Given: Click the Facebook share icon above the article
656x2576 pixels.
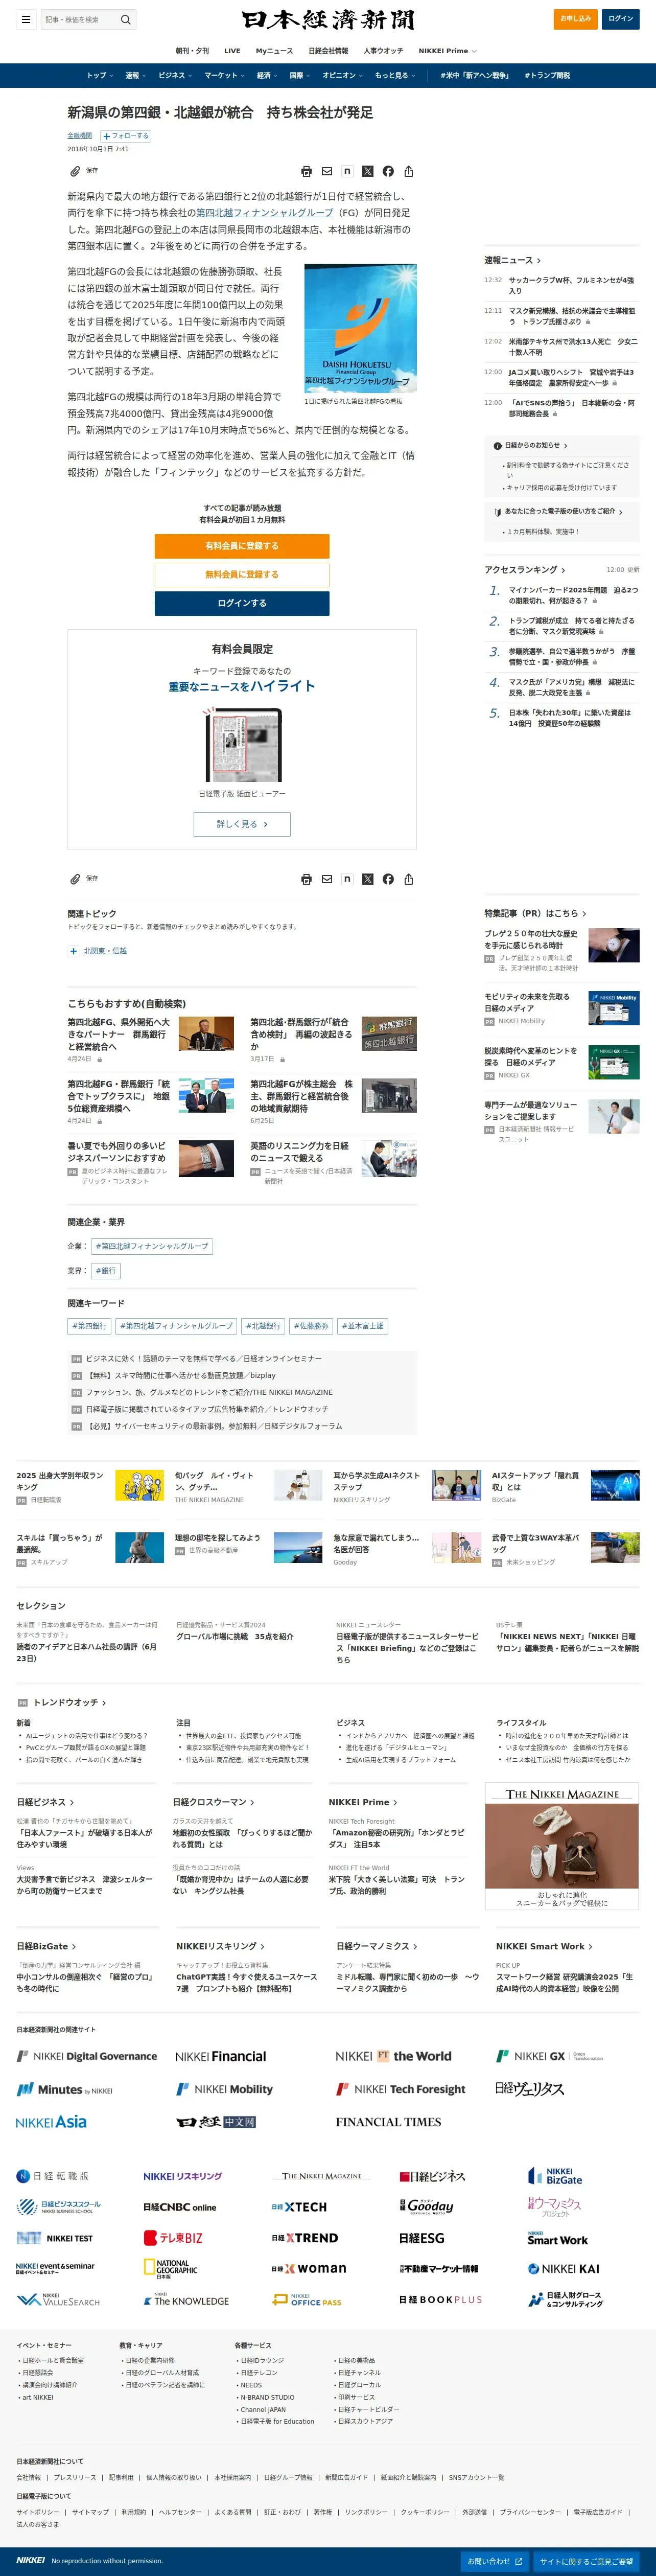Looking at the screenshot, I should click(x=388, y=171).
